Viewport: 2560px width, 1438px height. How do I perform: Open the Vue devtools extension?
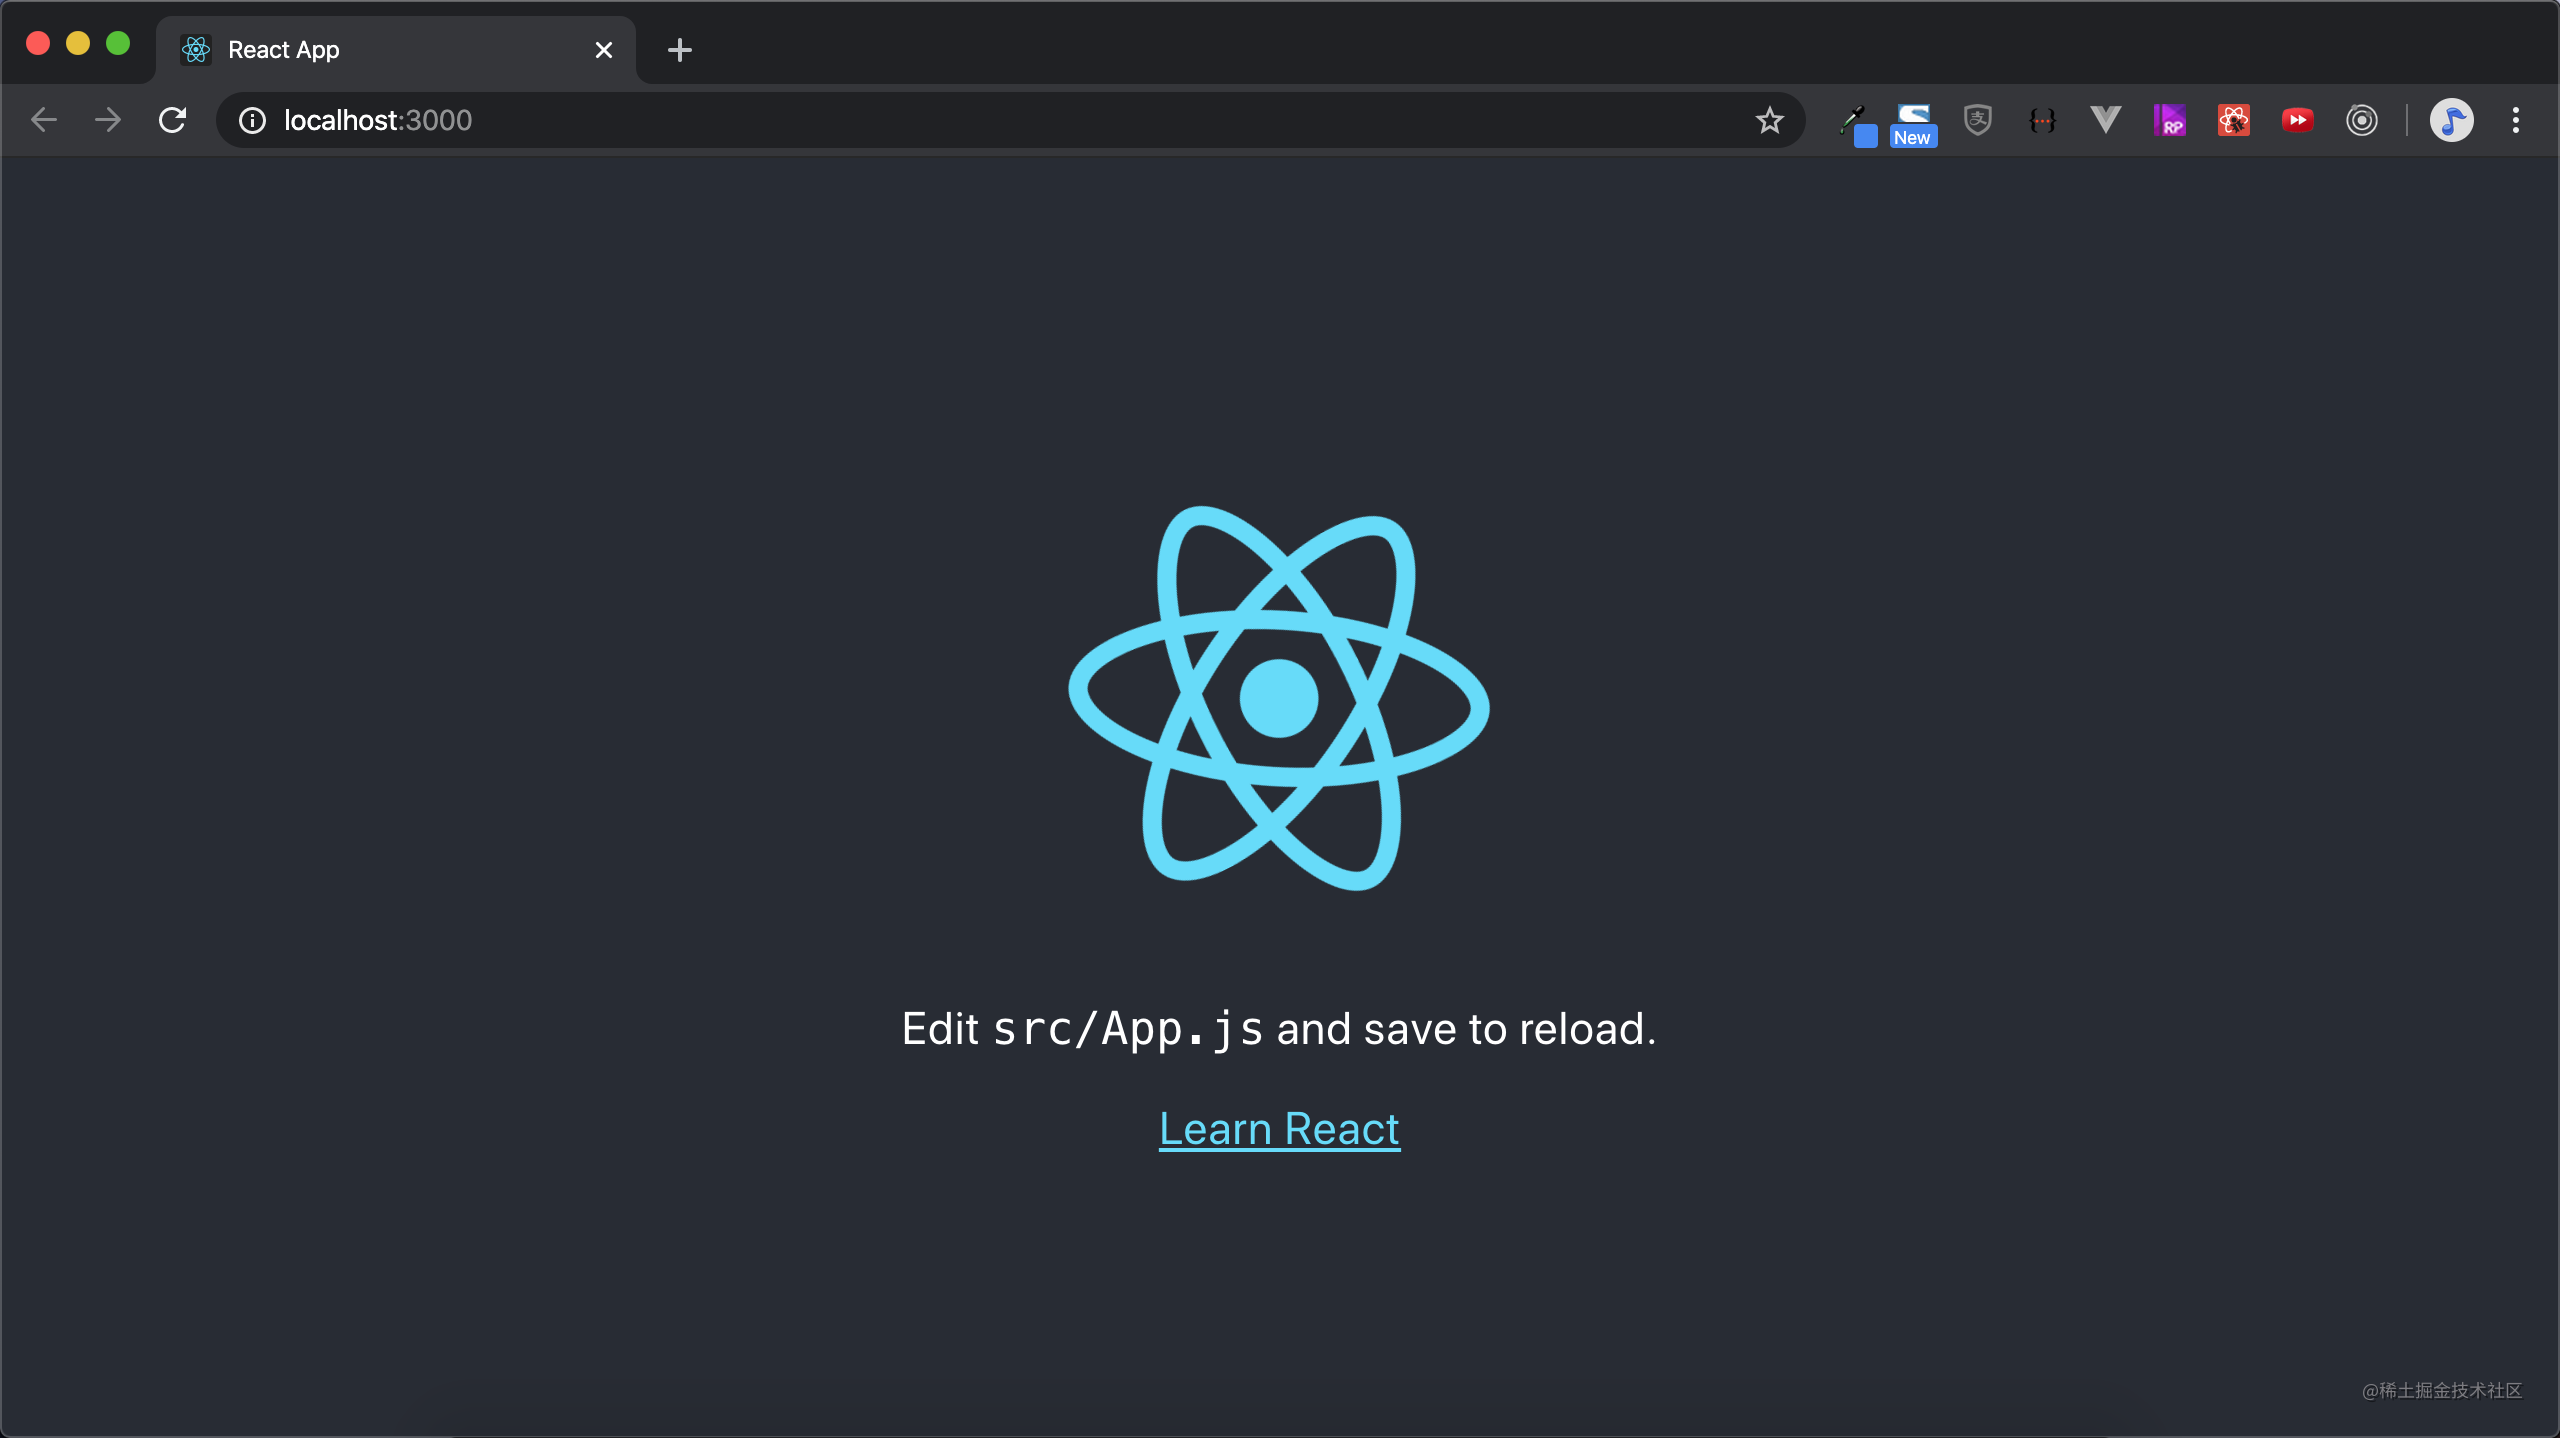click(2106, 120)
